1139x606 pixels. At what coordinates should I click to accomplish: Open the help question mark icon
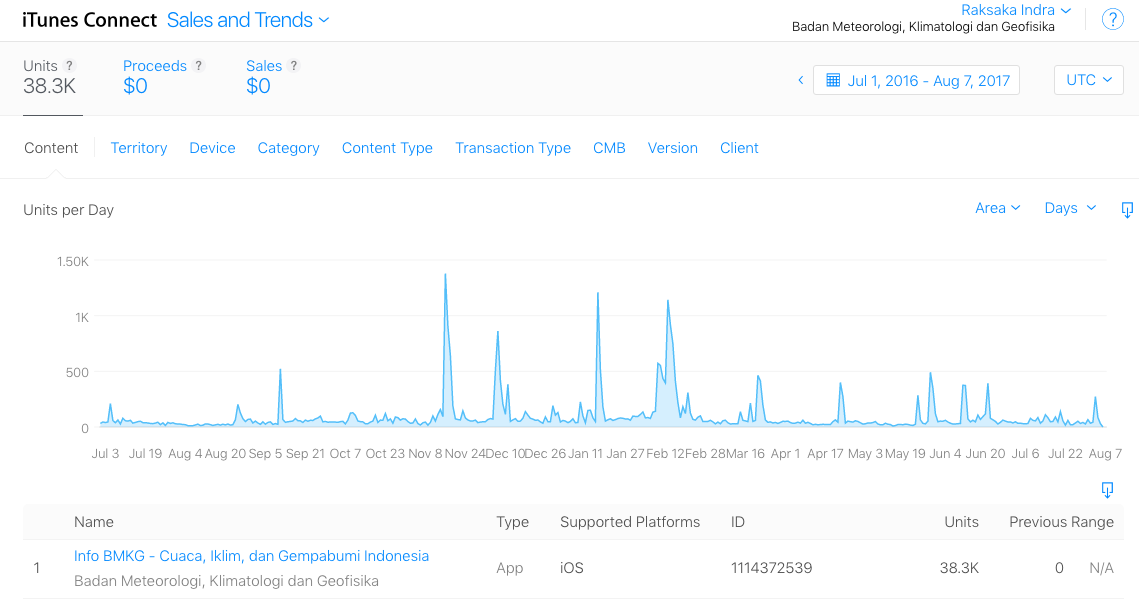coord(1112,20)
